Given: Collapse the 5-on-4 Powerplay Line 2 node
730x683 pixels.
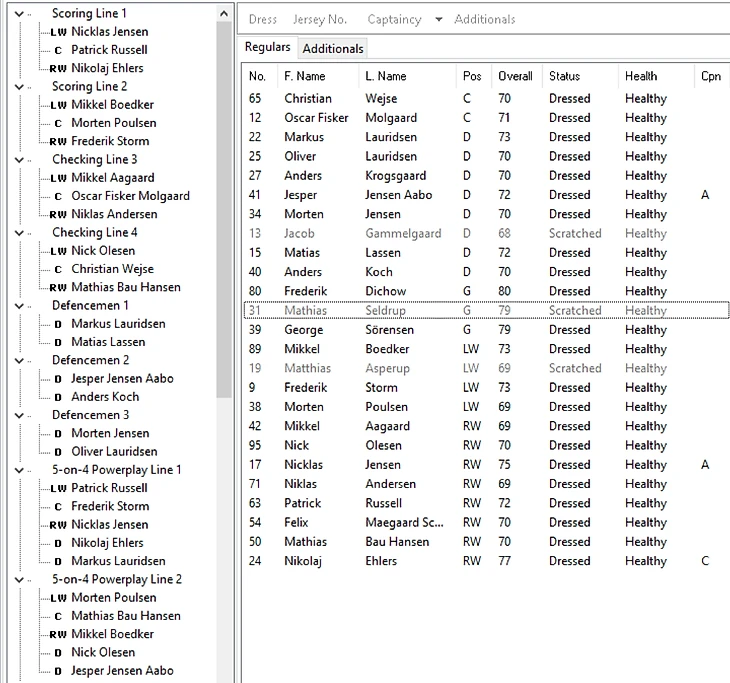Looking at the screenshot, I should (x=19, y=580).
